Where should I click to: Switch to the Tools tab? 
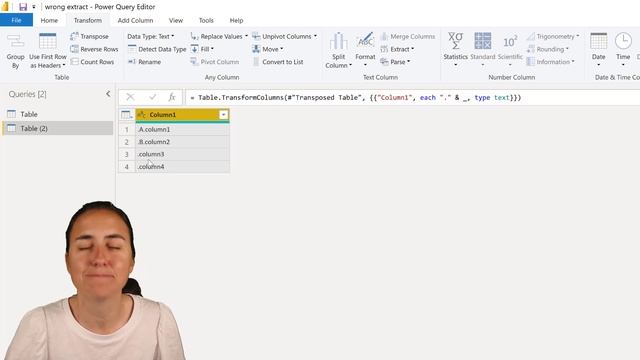pos(206,20)
